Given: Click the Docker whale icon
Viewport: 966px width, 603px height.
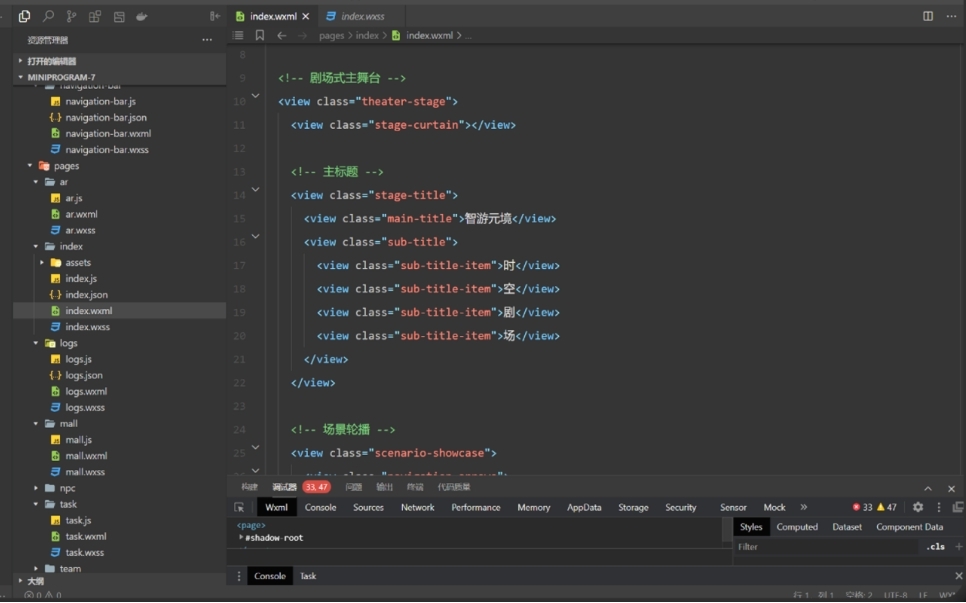Looking at the screenshot, I should tap(142, 17).
